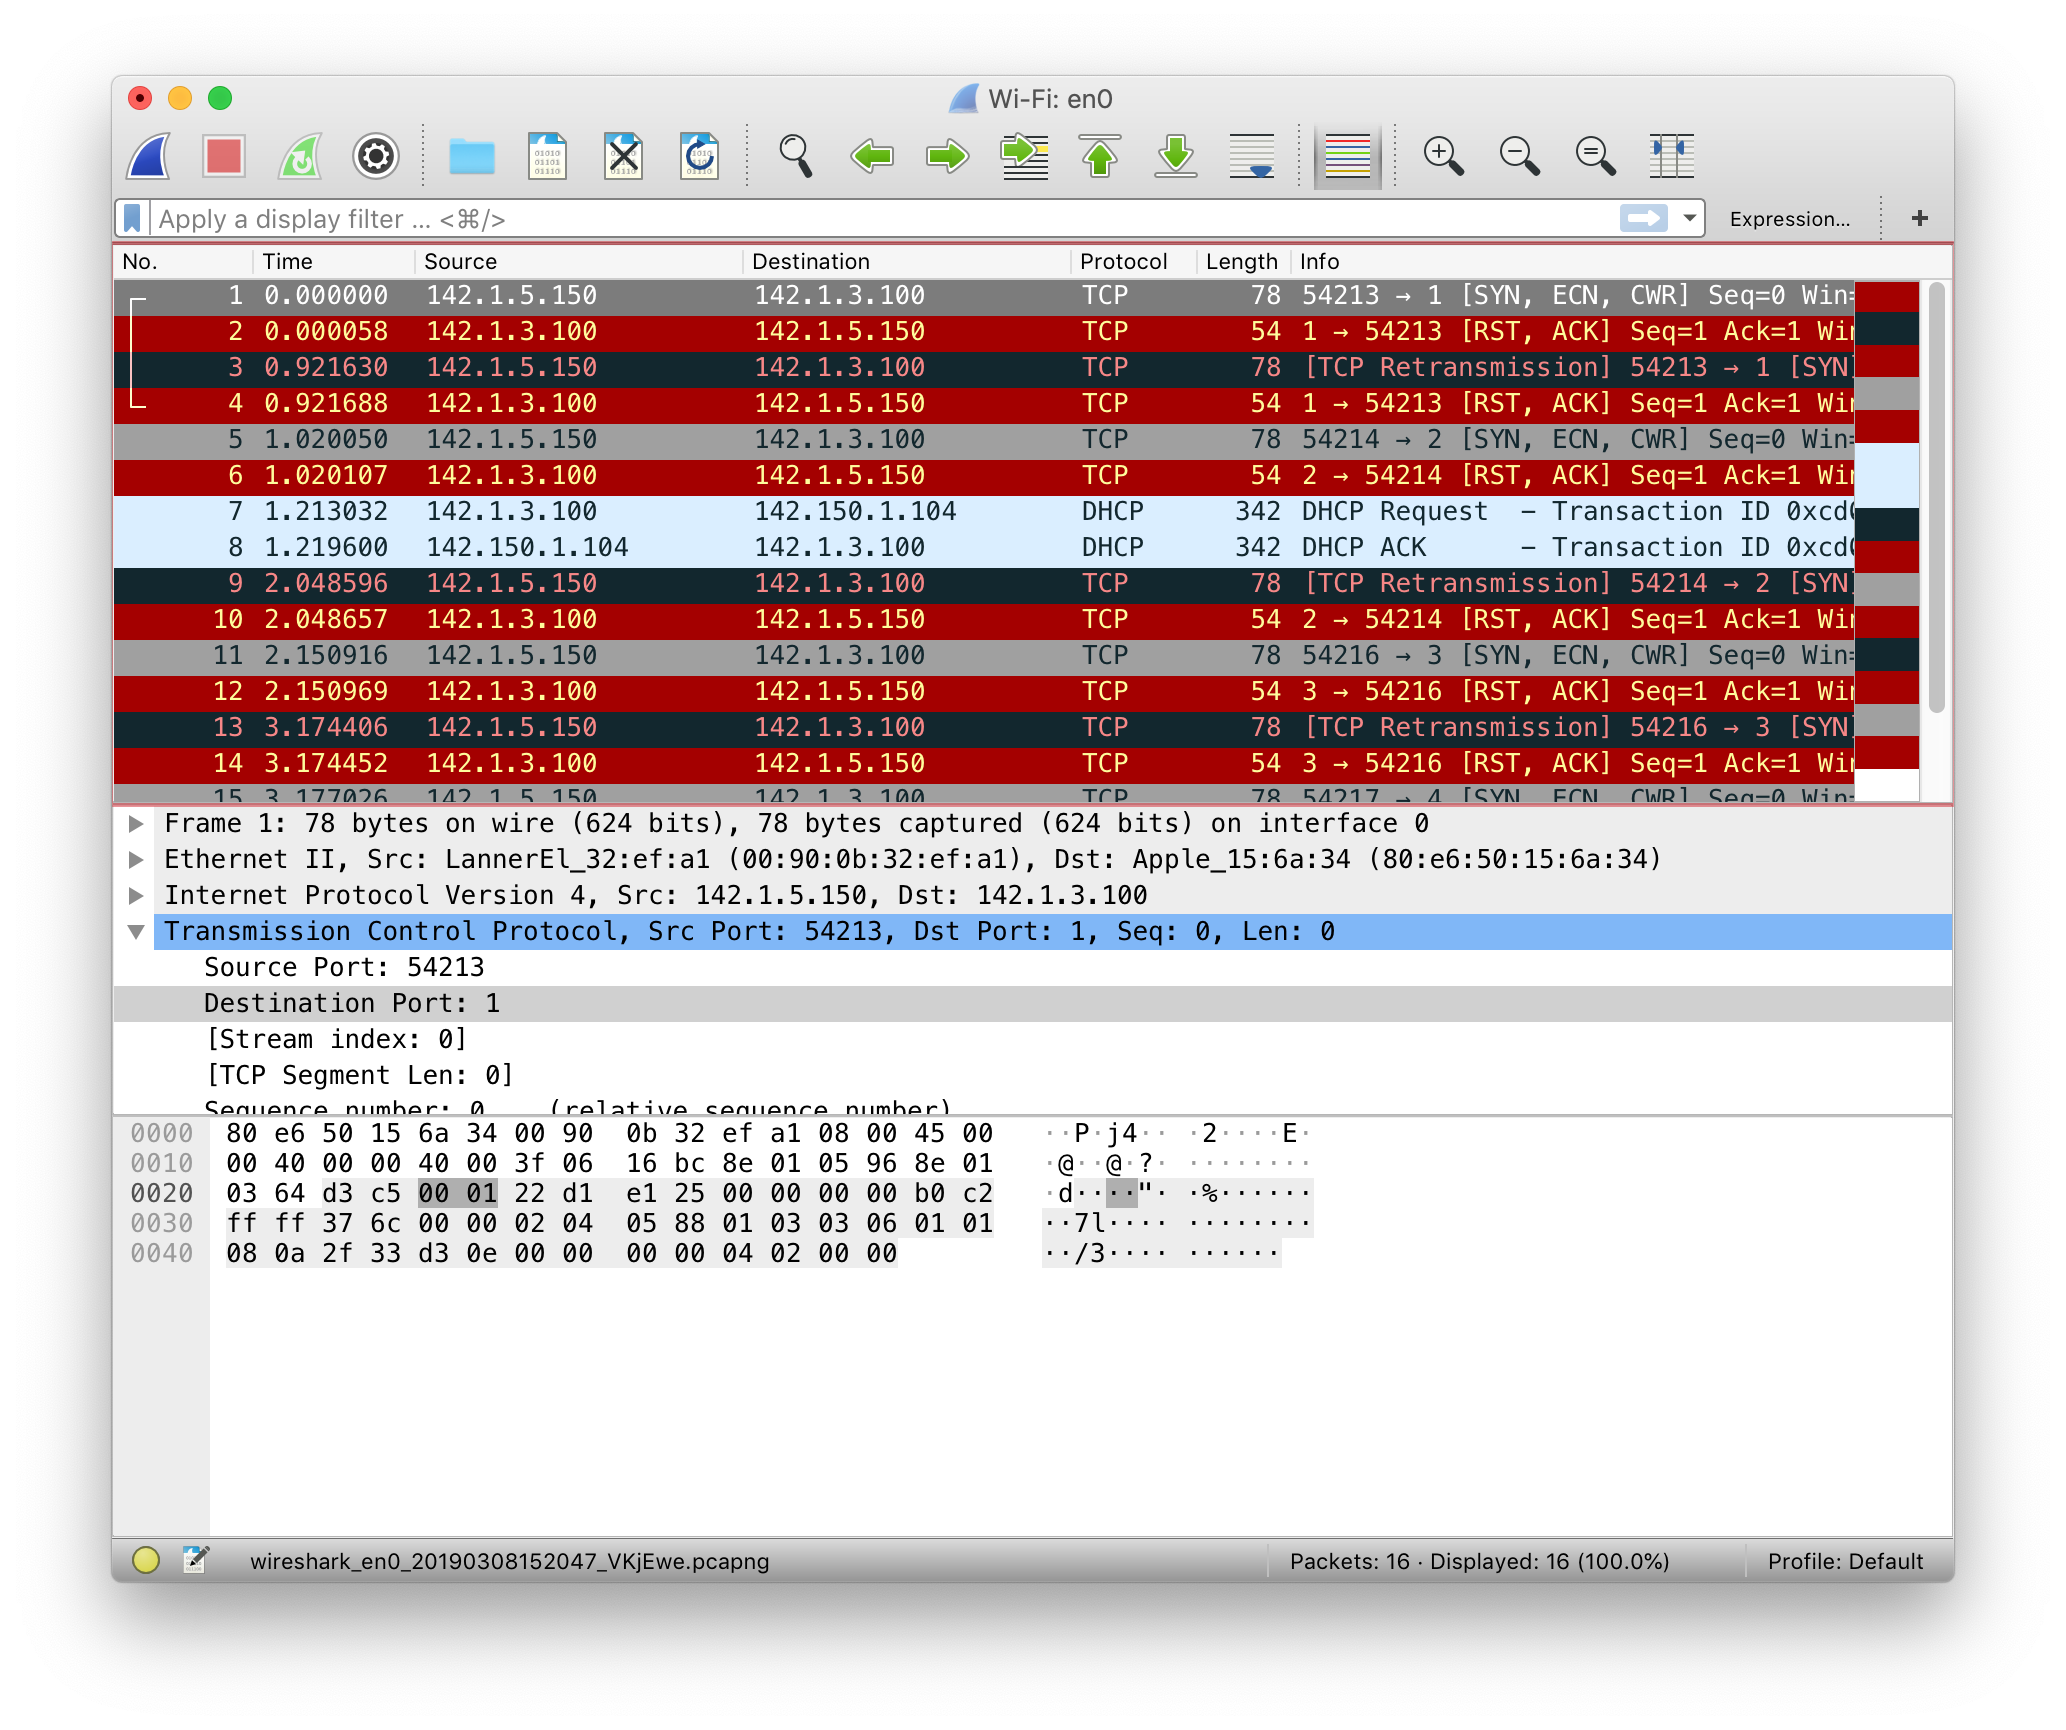This screenshot has width=2066, height=1730.
Task: Sort packets by Source column
Action: [579, 262]
